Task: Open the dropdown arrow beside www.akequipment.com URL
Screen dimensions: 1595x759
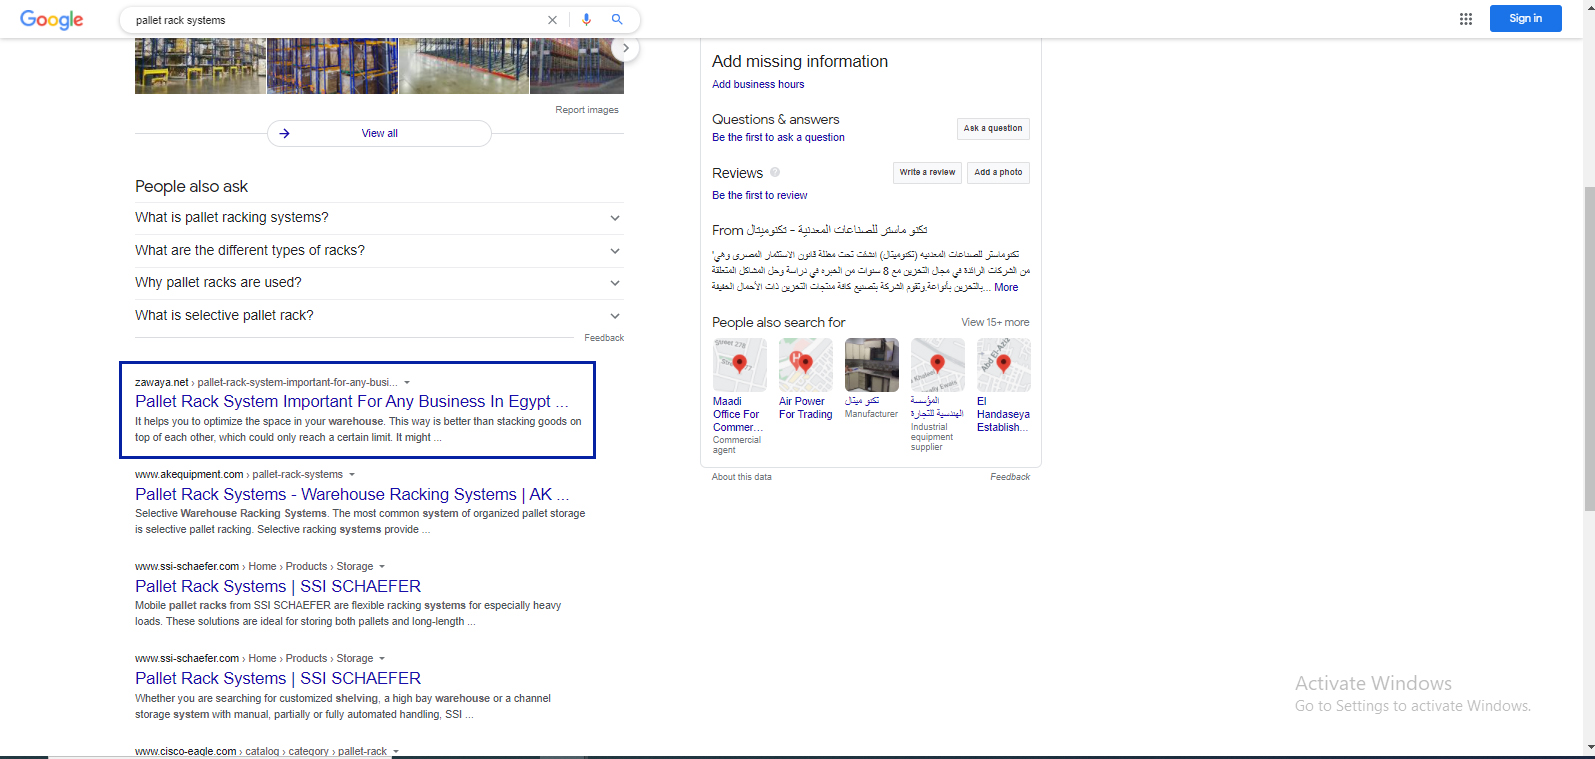Action: click(352, 475)
